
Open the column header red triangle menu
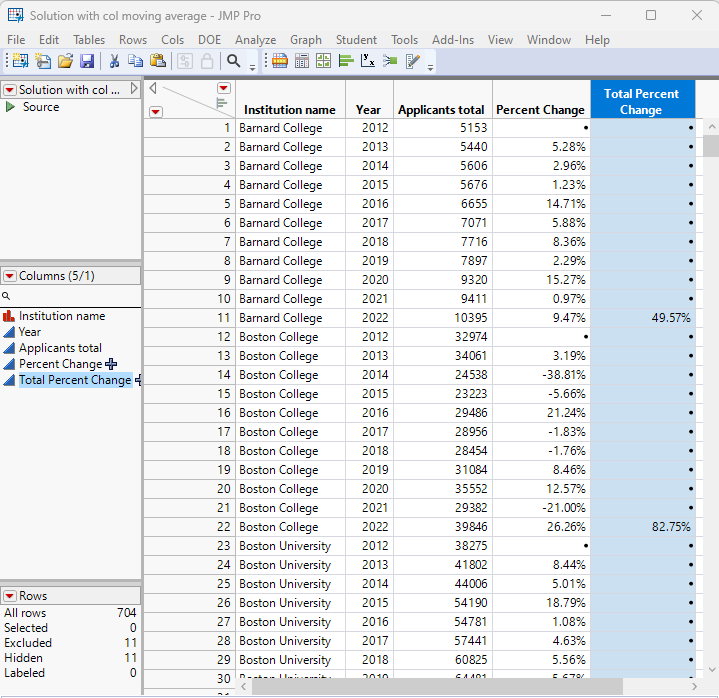coord(224,88)
